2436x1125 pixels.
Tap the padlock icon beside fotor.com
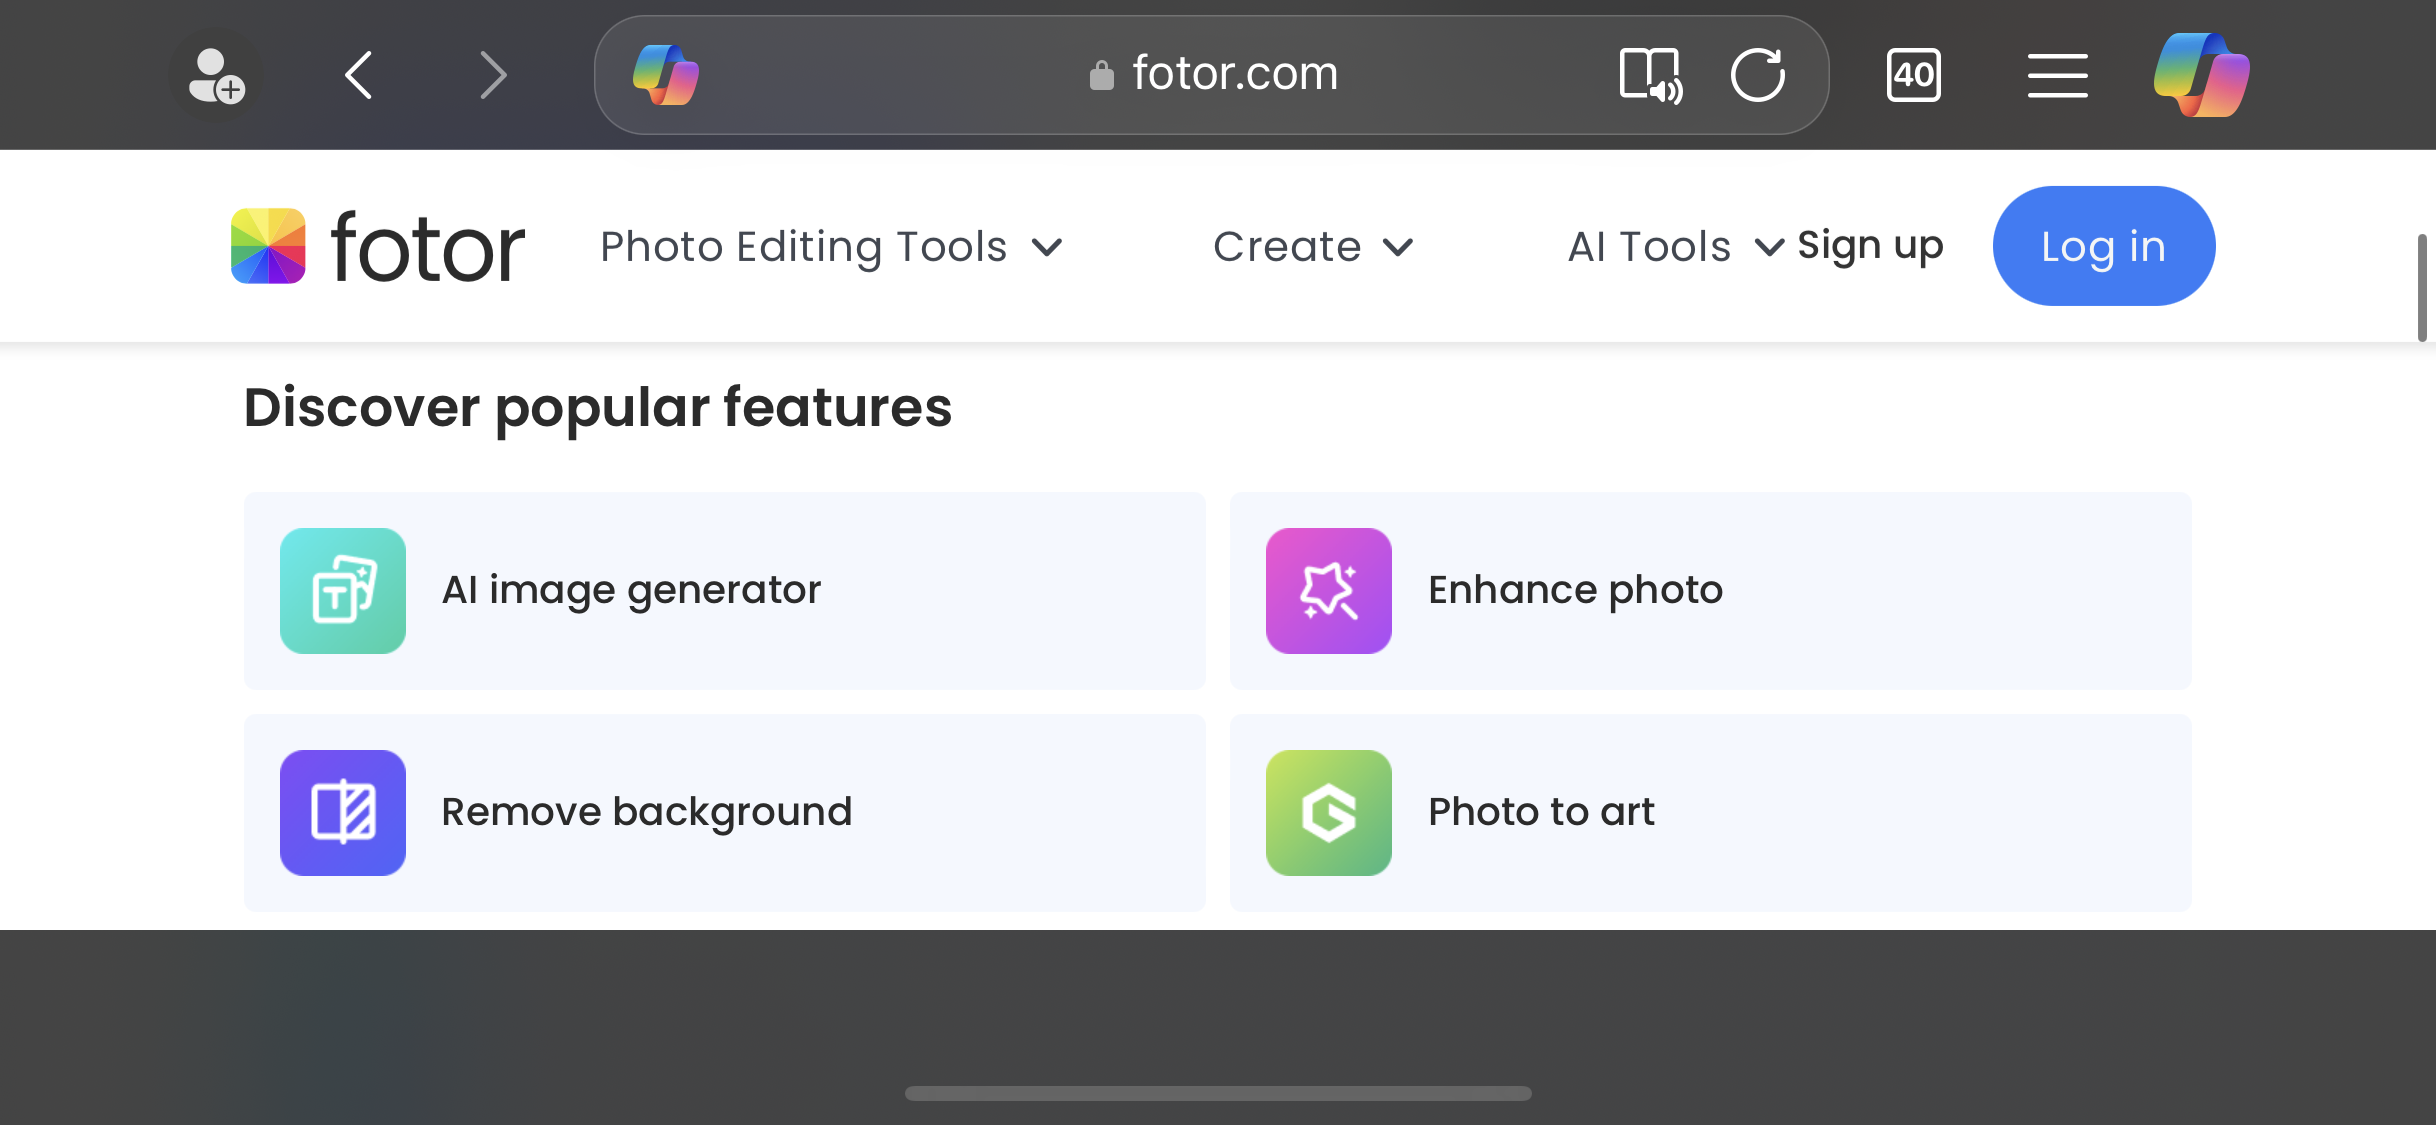click(1101, 75)
